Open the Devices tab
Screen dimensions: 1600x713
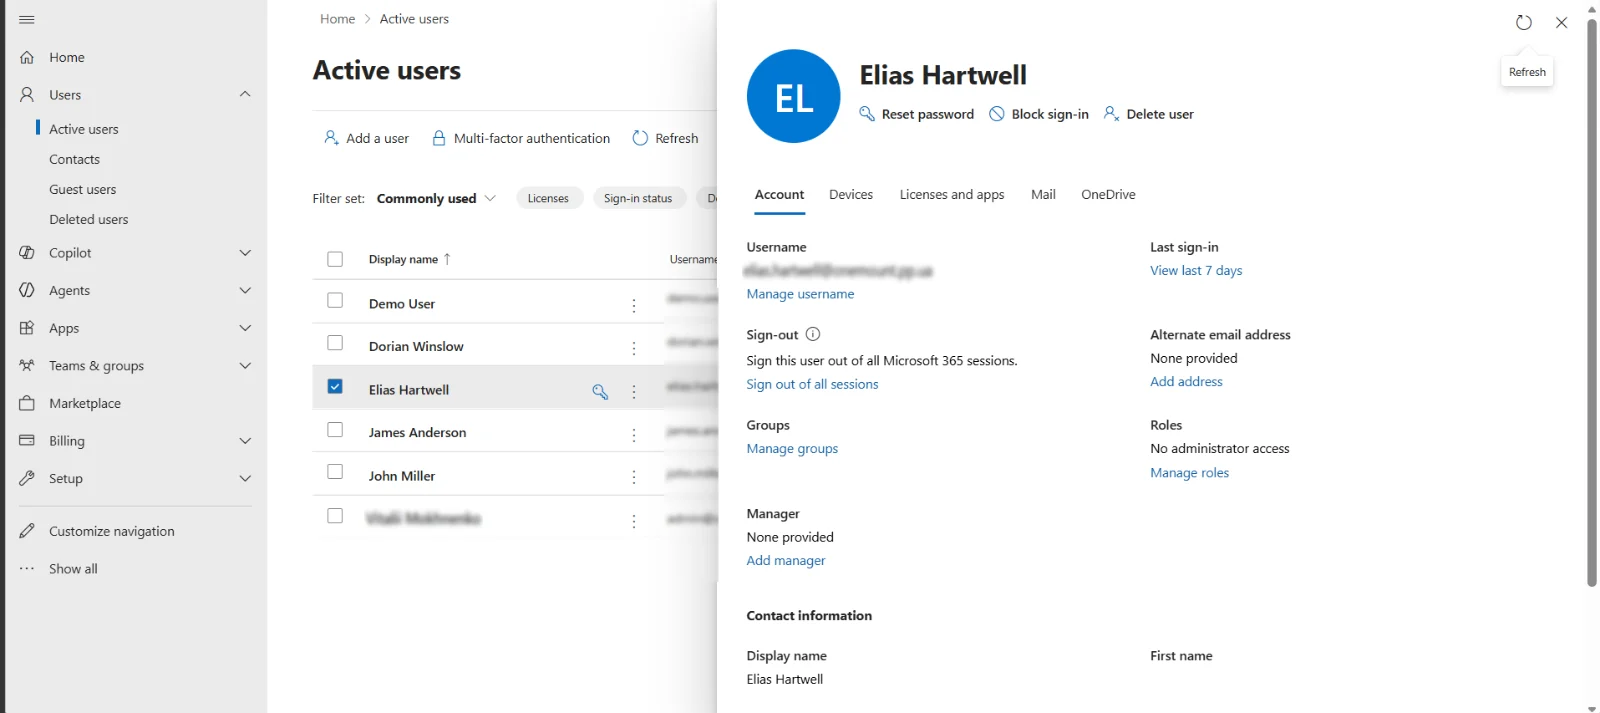click(x=851, y=194)
